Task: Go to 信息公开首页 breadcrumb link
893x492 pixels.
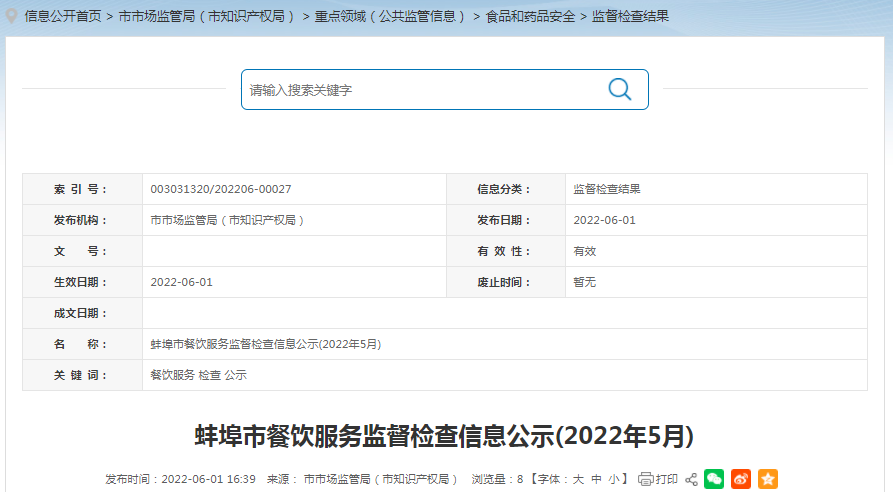Action: [63, 17]
